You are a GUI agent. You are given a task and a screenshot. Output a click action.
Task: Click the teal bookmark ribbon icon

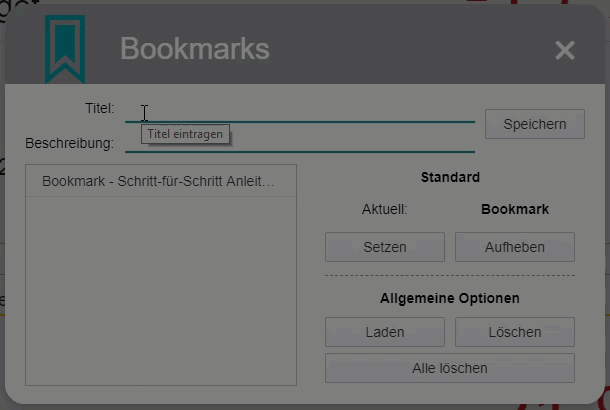[x=65, y=49]
